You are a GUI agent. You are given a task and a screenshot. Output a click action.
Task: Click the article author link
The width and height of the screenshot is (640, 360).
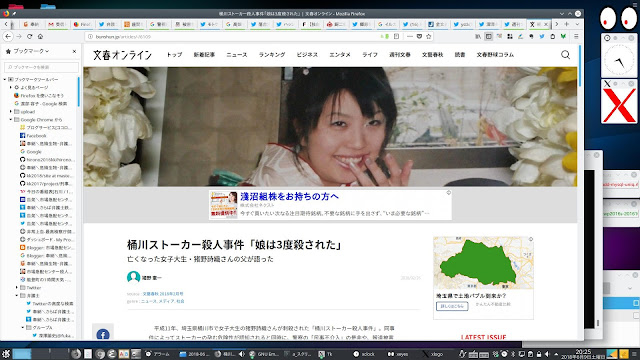click(151, 278)
